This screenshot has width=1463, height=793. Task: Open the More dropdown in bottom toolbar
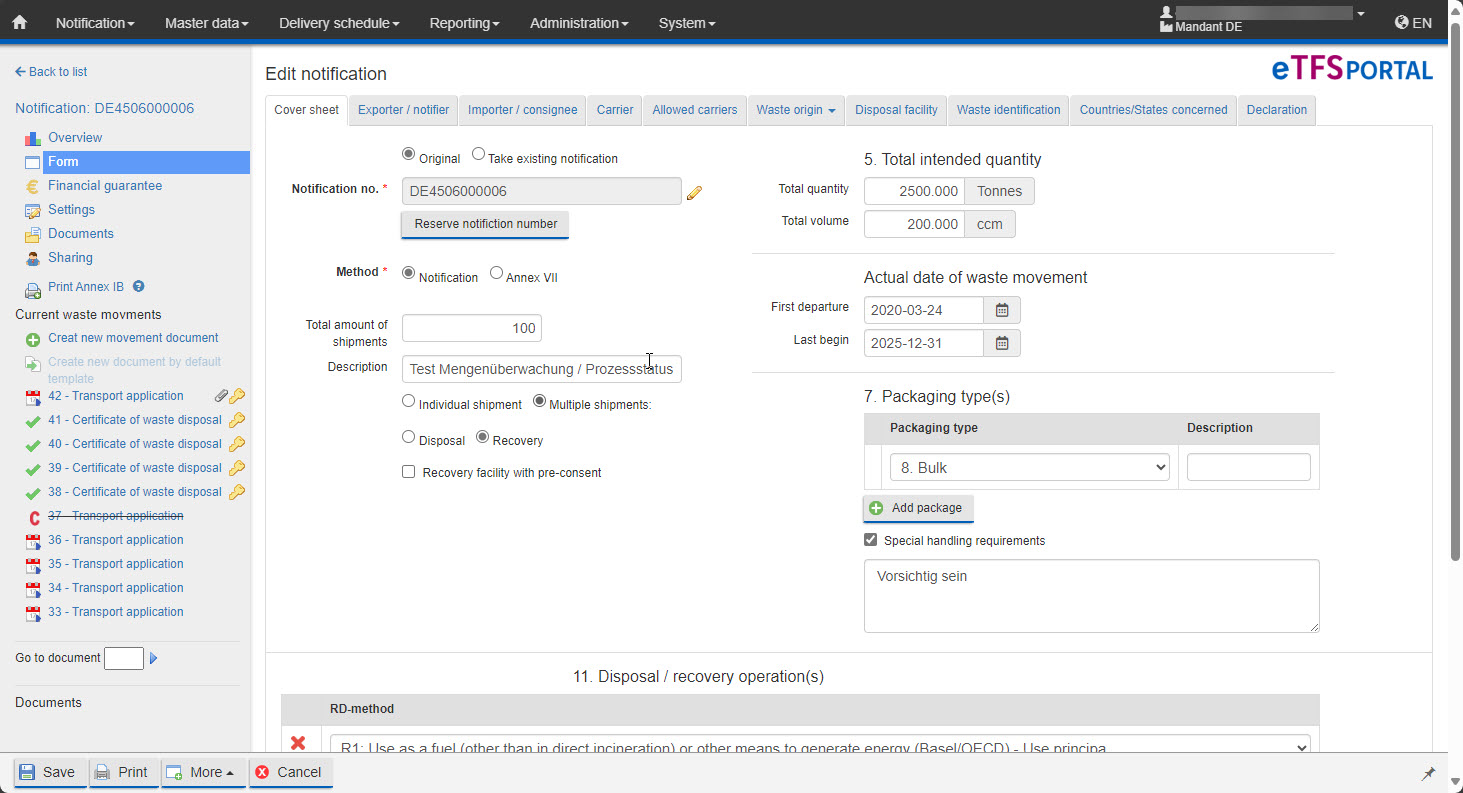[x=204, y=772]
